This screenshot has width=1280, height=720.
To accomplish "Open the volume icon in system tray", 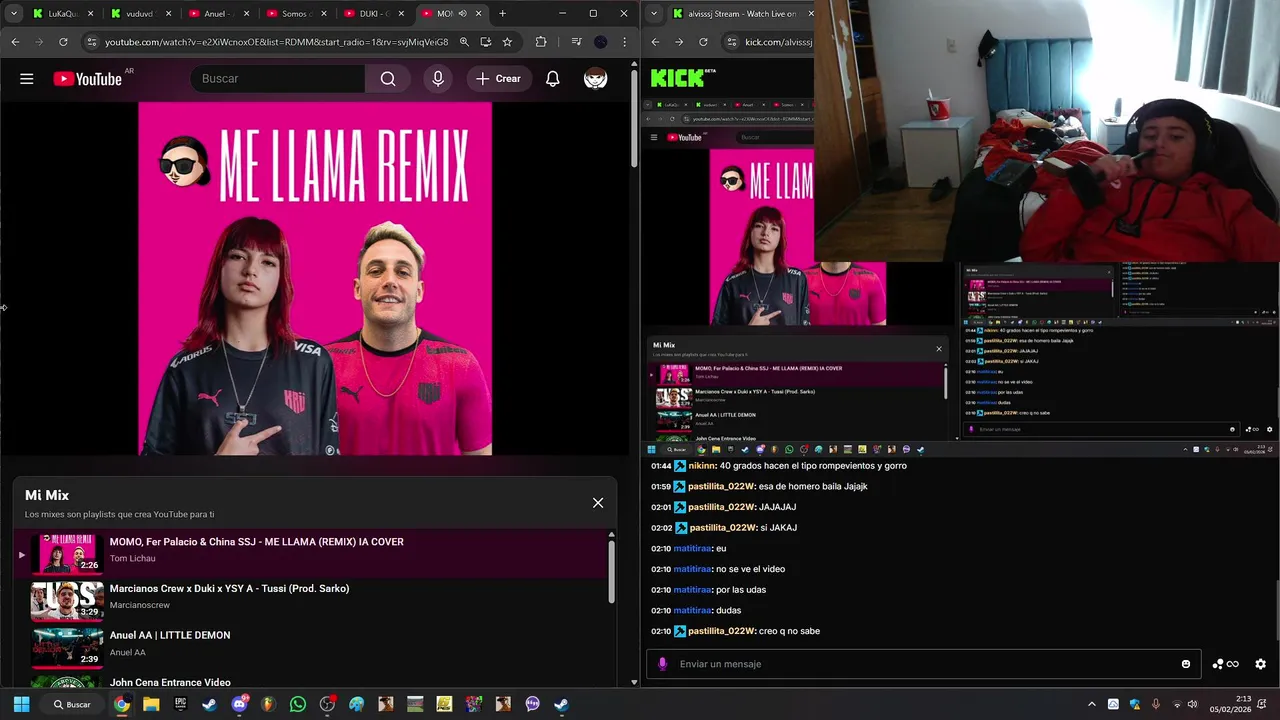I will click(x=1192, y=704).
